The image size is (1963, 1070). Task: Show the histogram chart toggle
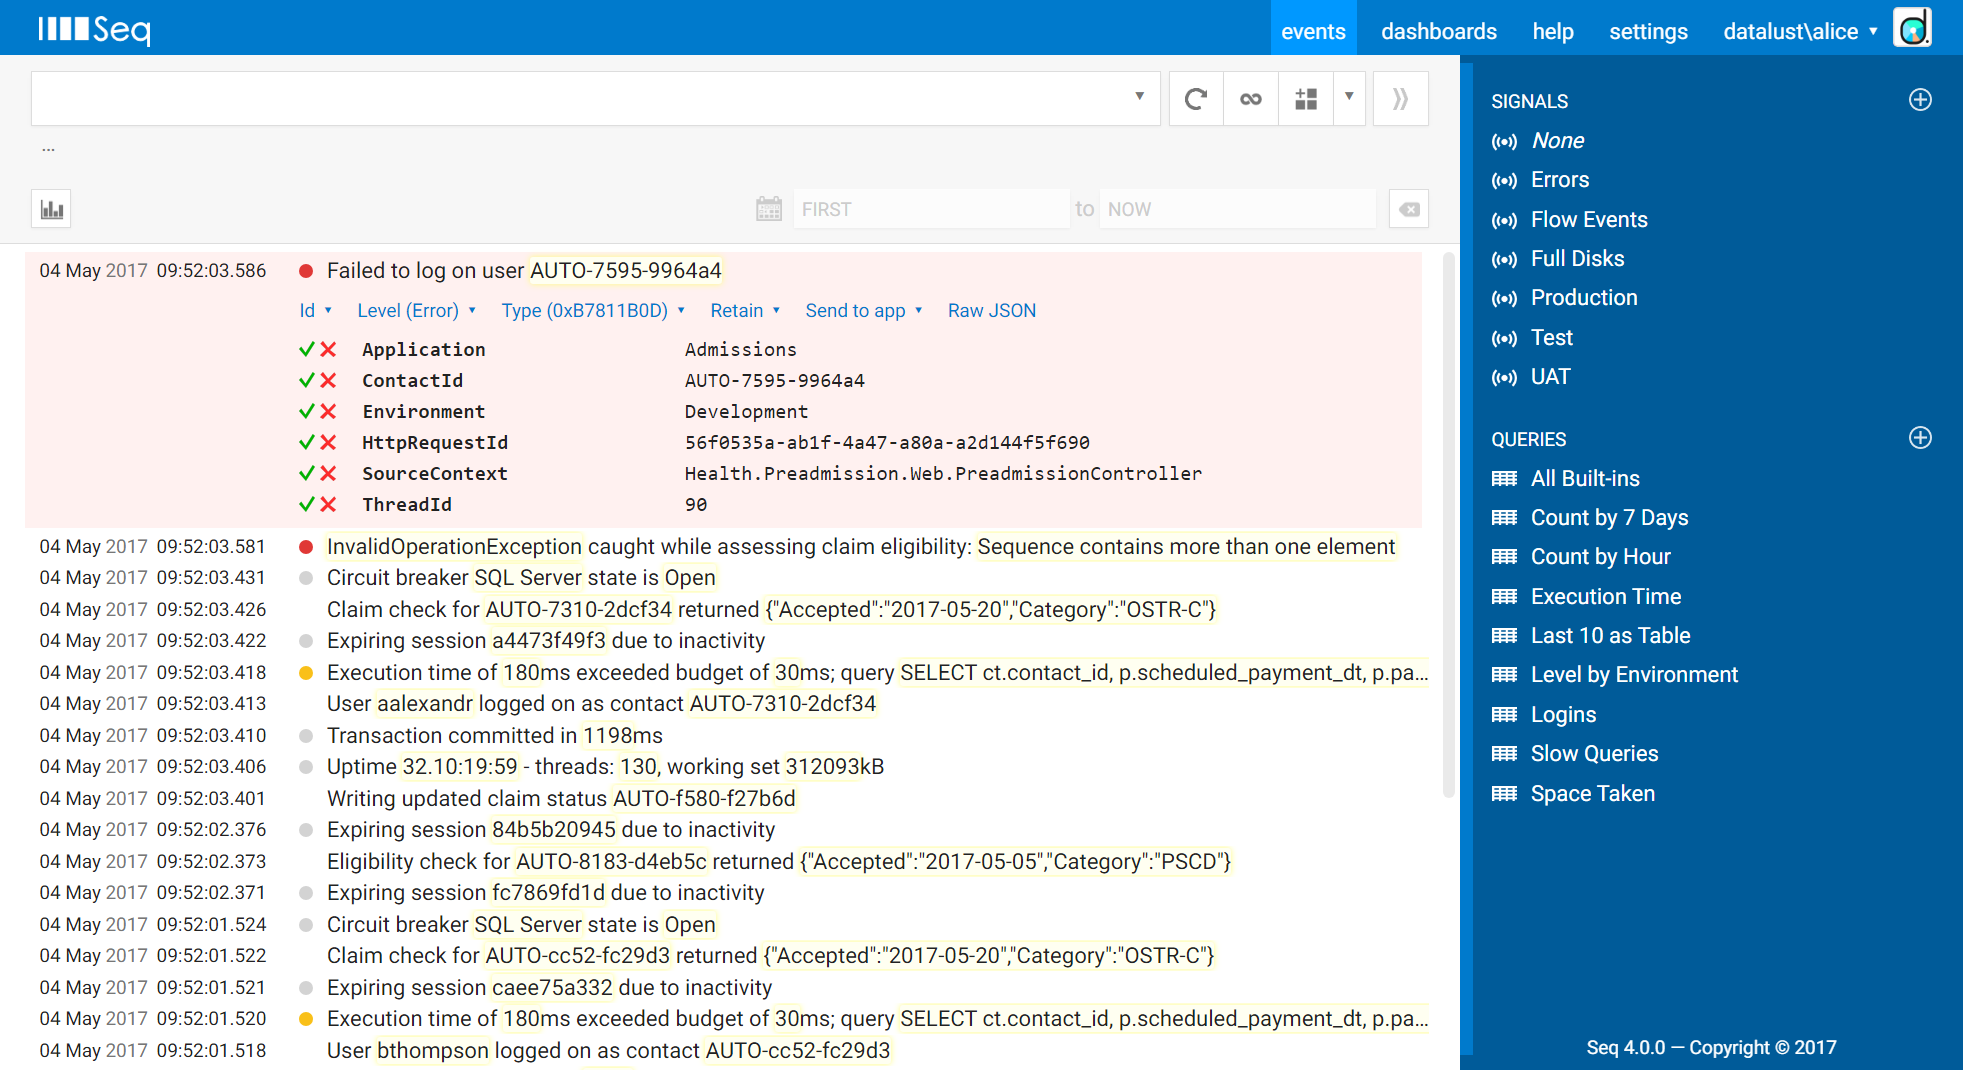point(51,209)
